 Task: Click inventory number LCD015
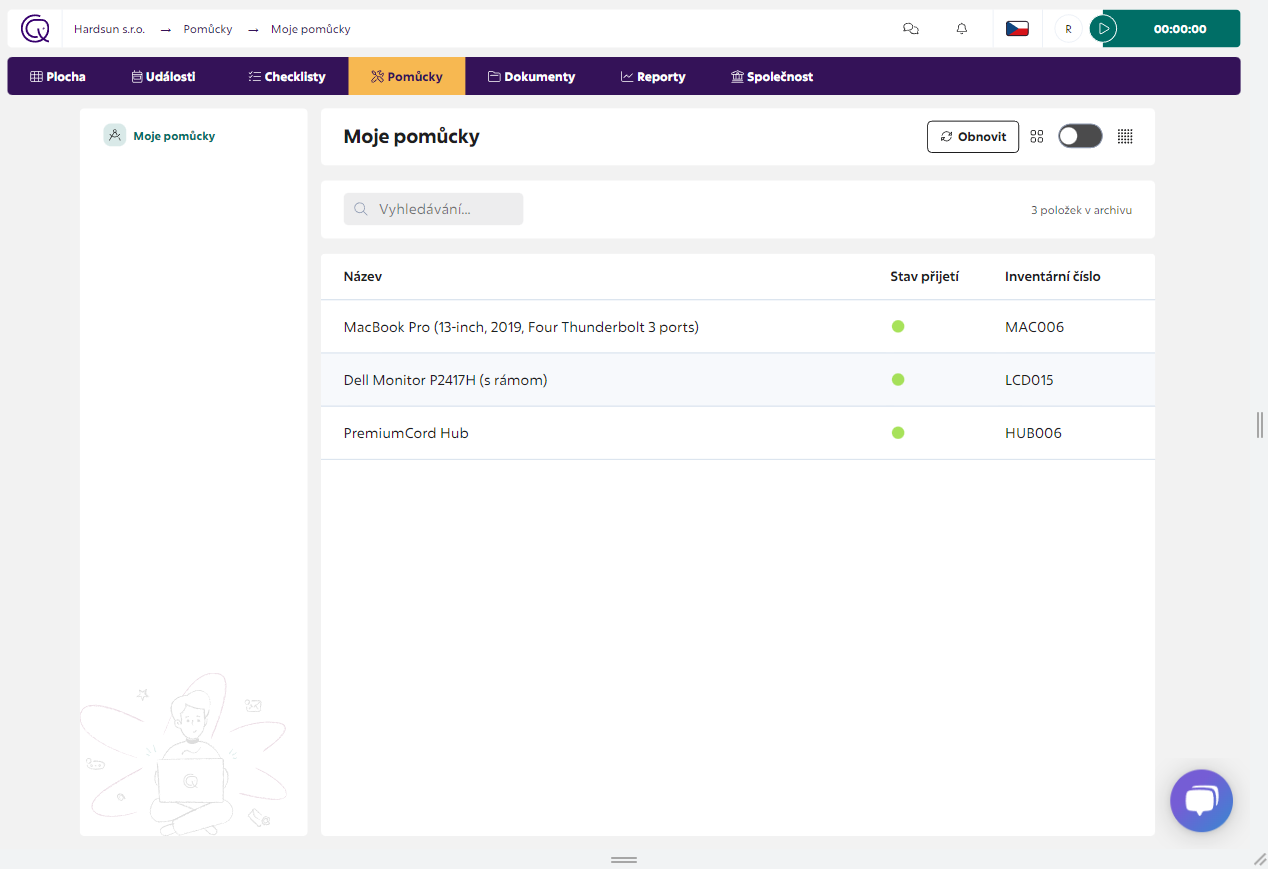(1029, 380)
